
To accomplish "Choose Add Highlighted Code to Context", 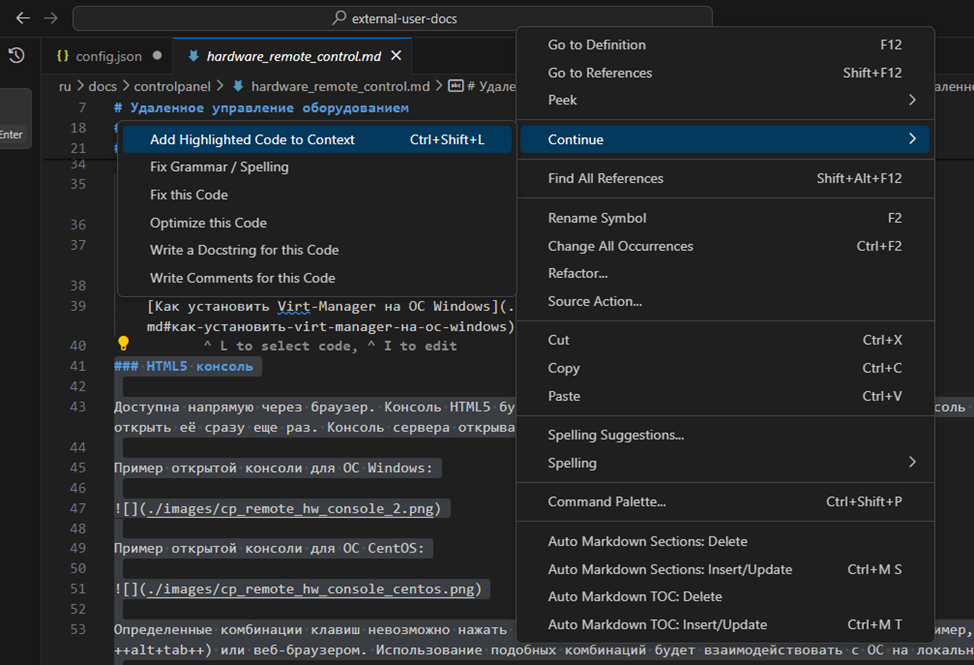I will [x=252, y=140].
